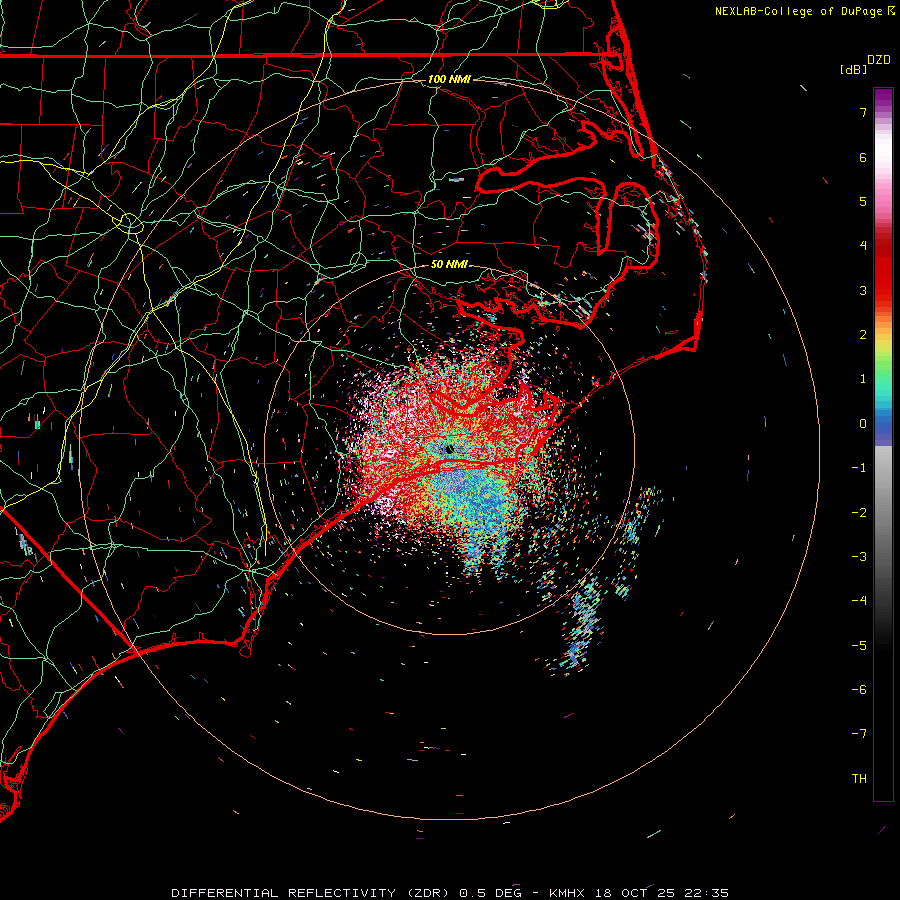This screenshot has width=900, height=900.
Task: Click the 22:35 timestamp text
Action: coord(706,893)
